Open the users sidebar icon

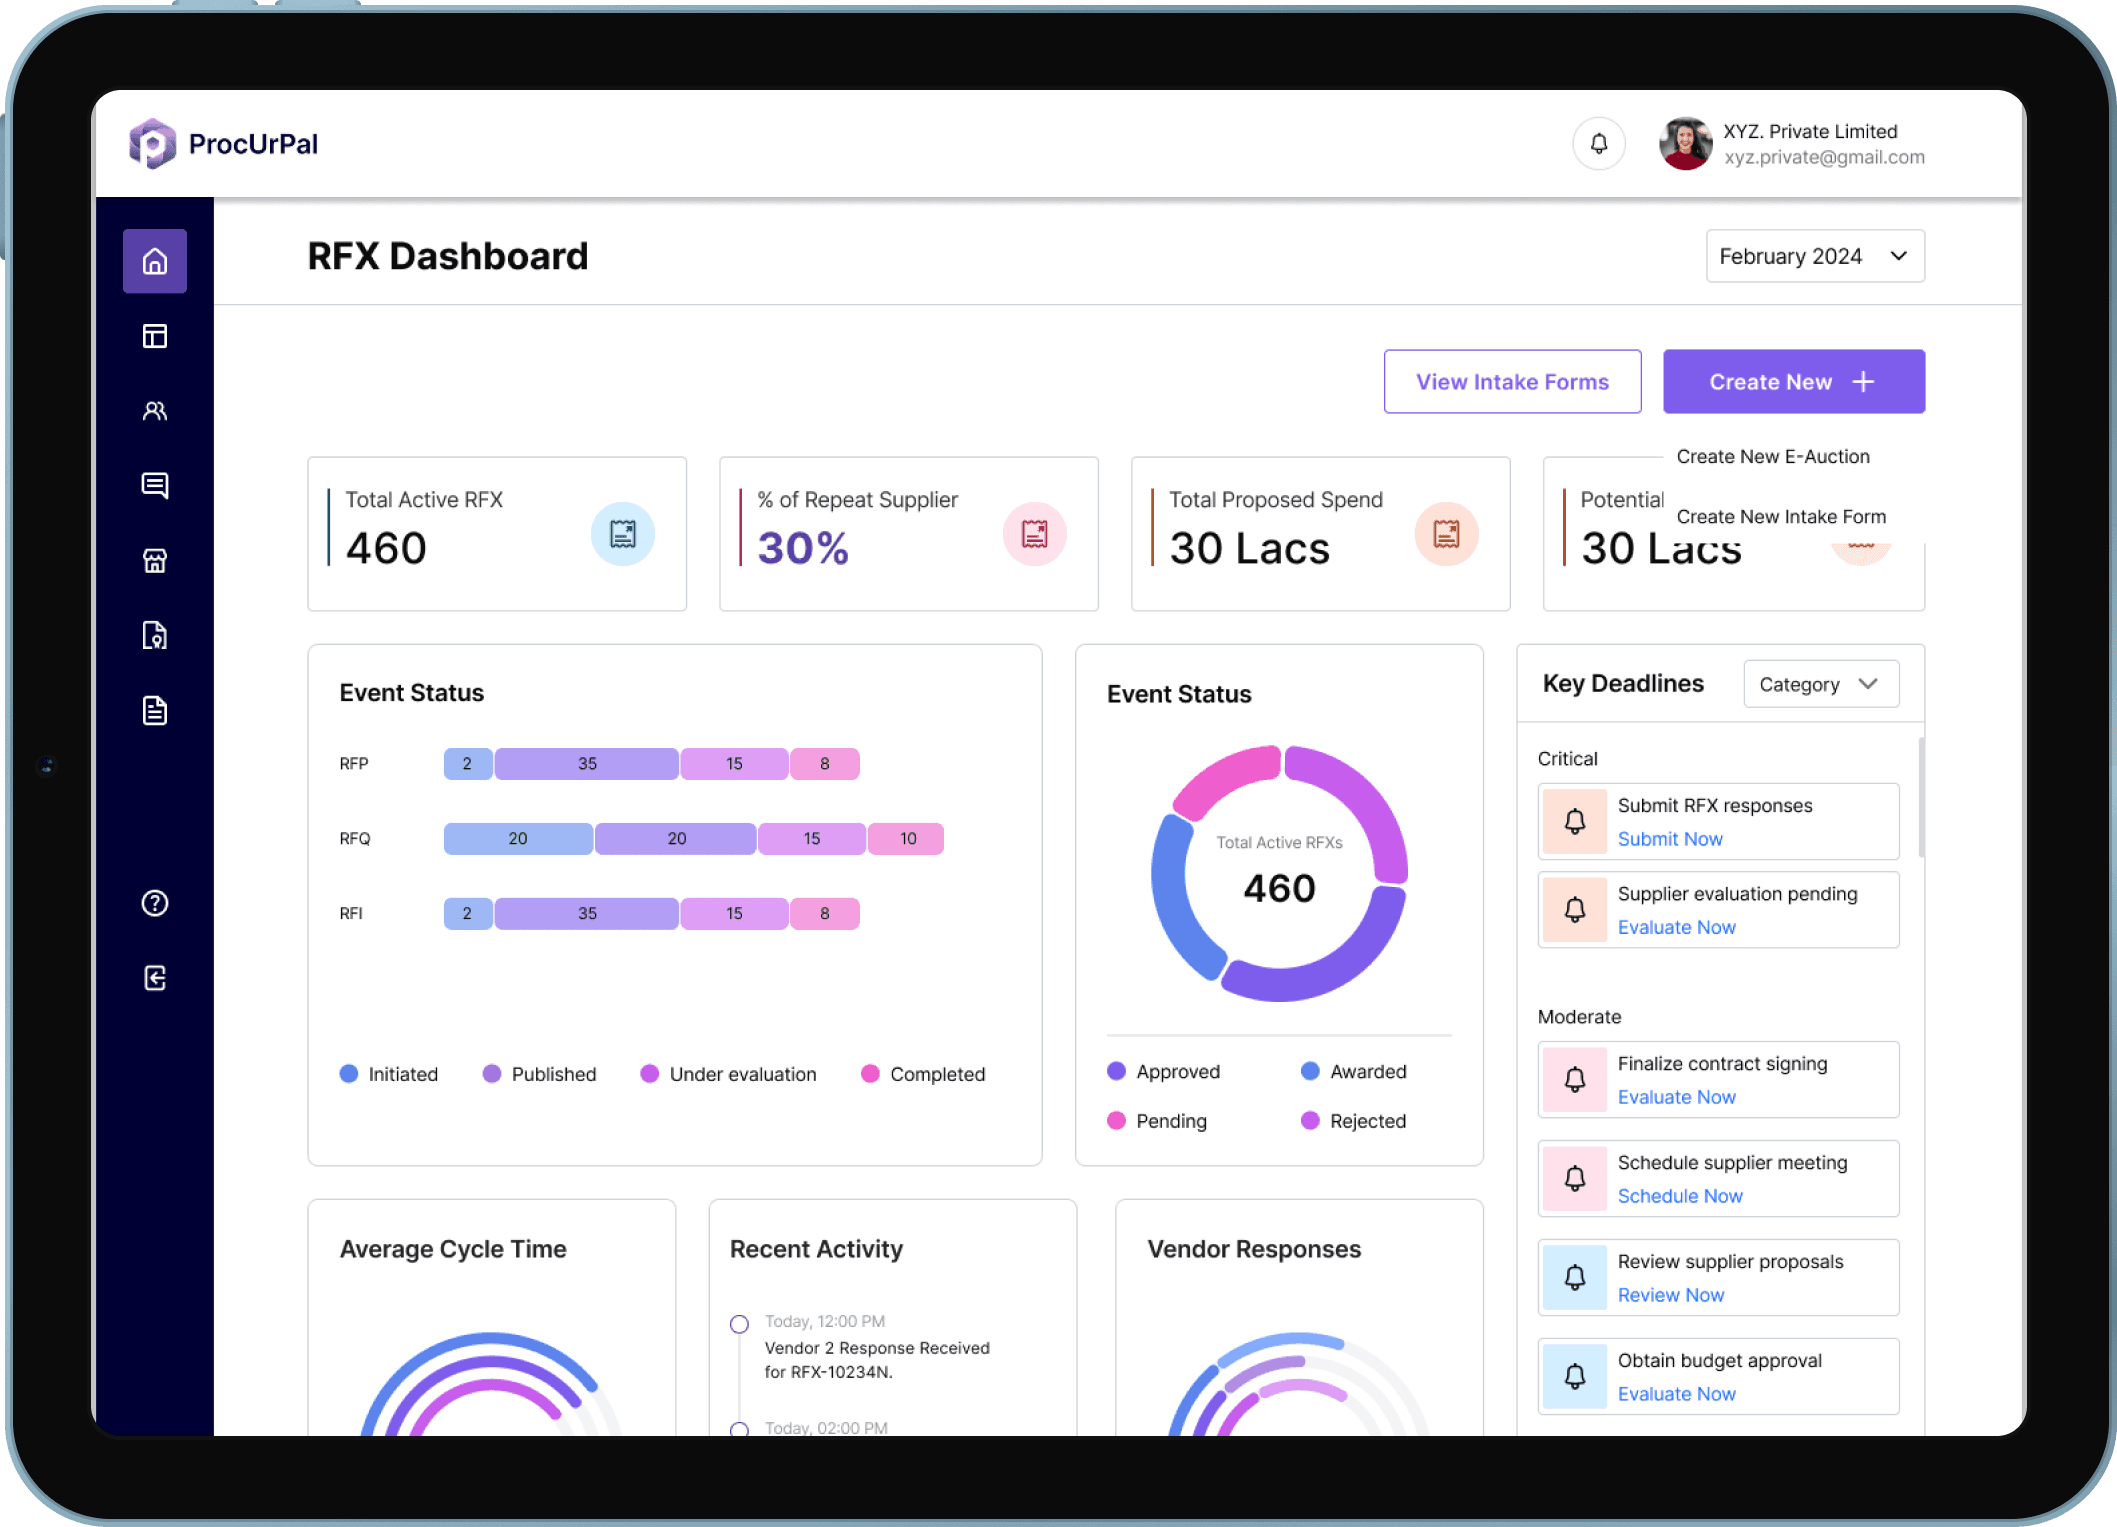pyautogui.click(x=154, y=411)
